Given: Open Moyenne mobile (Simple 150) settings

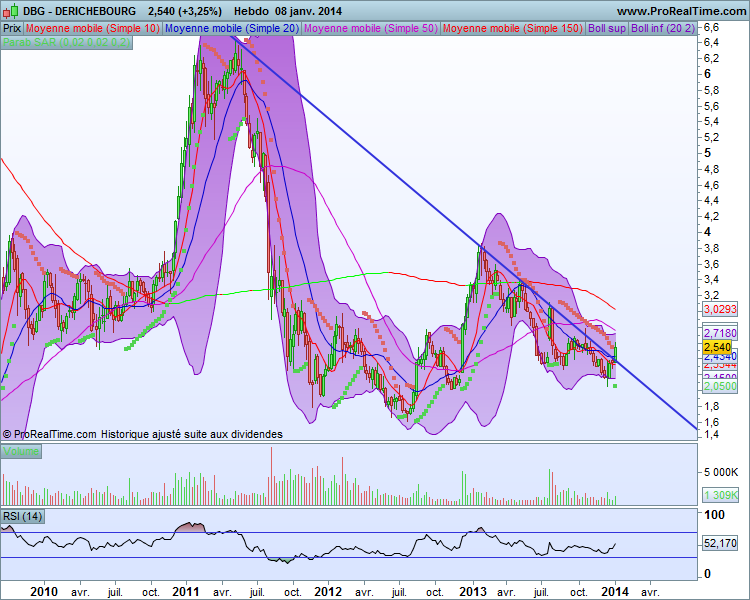Looking at the screenshot, I should tap(513, 28).
